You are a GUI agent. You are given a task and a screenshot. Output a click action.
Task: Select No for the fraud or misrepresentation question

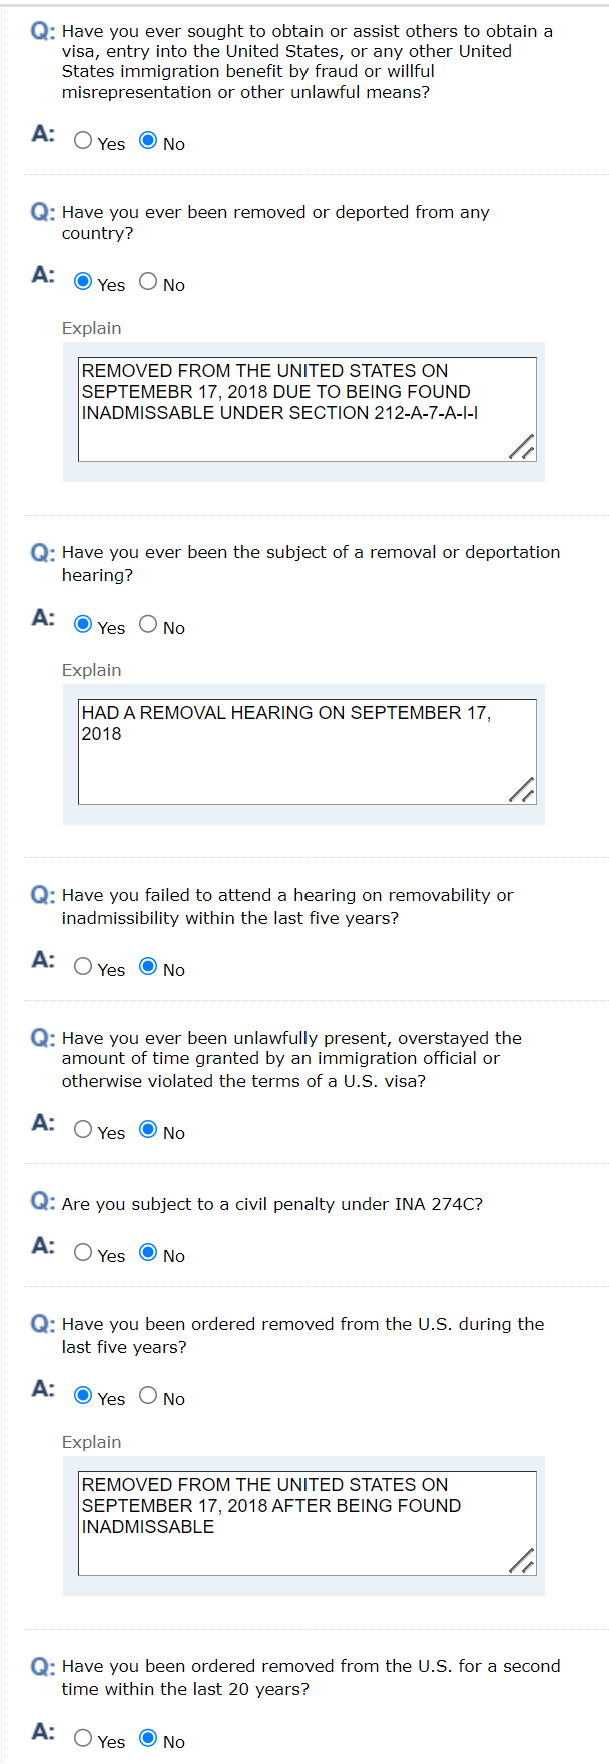pos(148,141)
